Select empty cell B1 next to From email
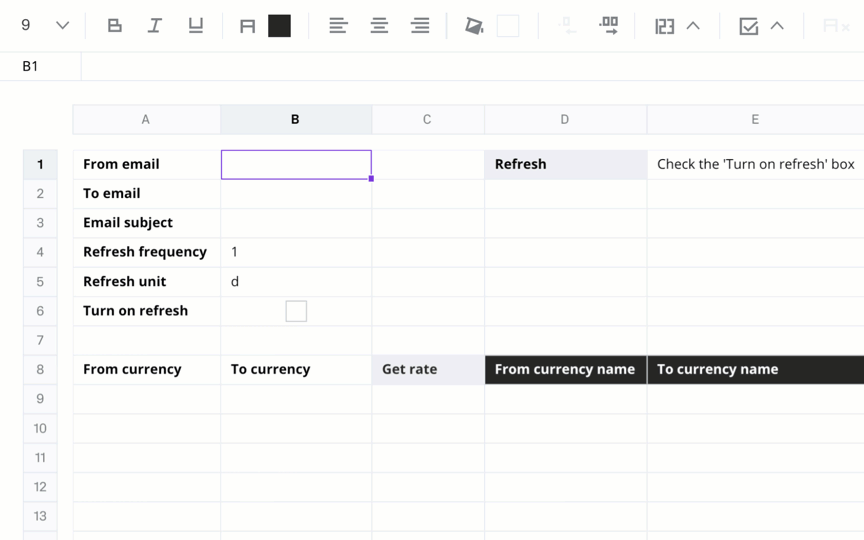Viewport: 864px width, 540px height. (296, 165)
